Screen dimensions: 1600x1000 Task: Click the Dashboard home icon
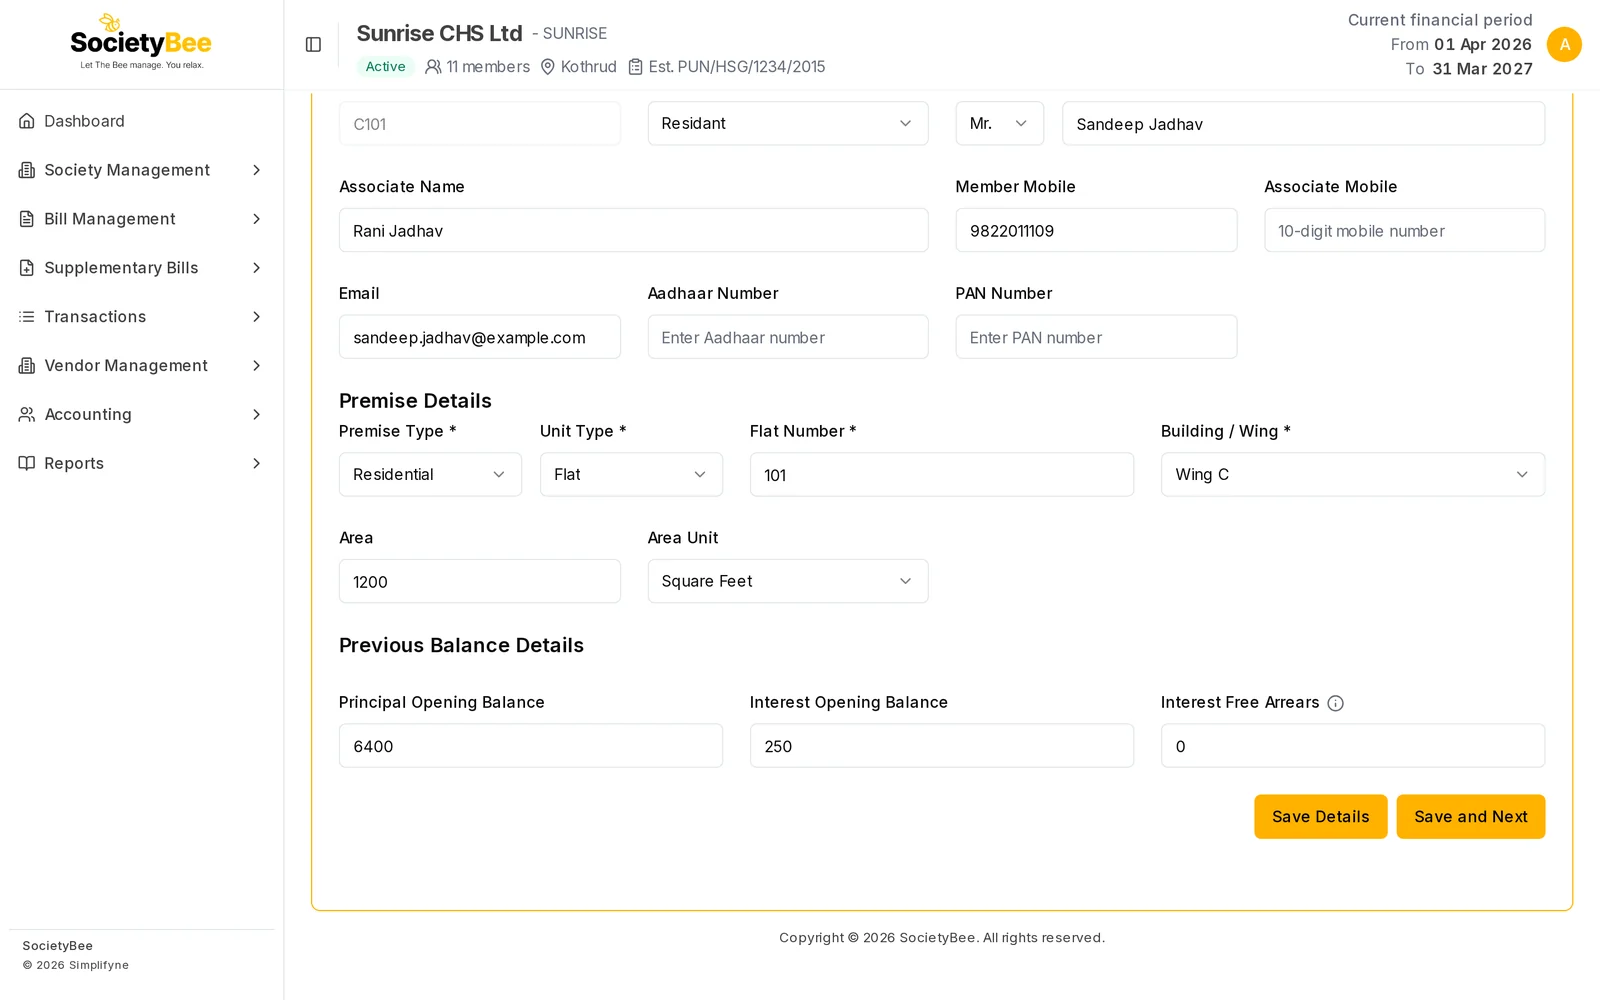[27, 121]
